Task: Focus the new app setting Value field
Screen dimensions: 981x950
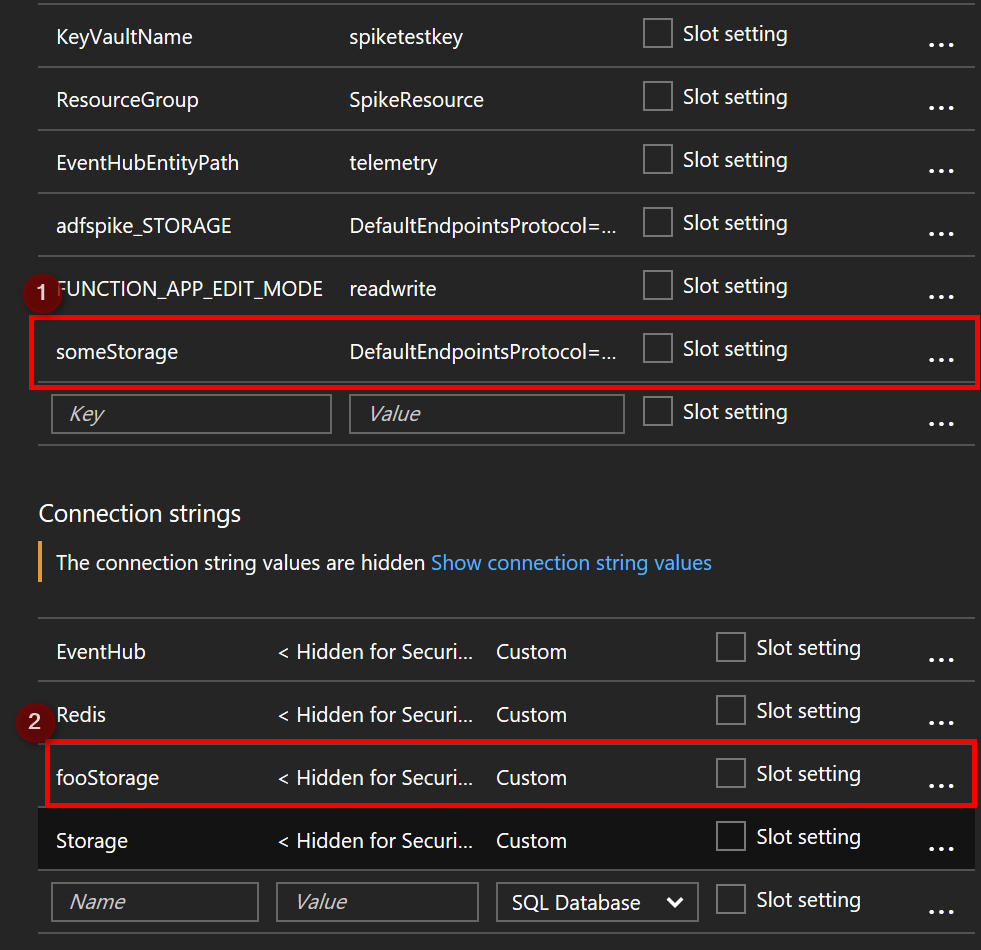Action: tap(487, 414)
